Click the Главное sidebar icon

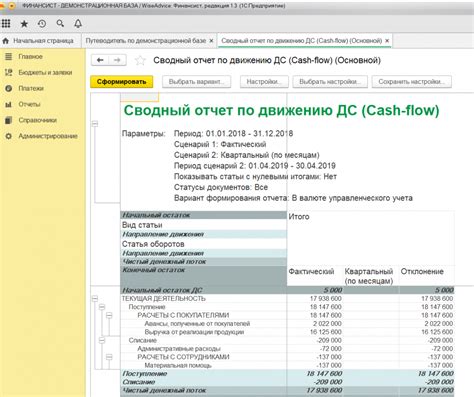[9, 57]
